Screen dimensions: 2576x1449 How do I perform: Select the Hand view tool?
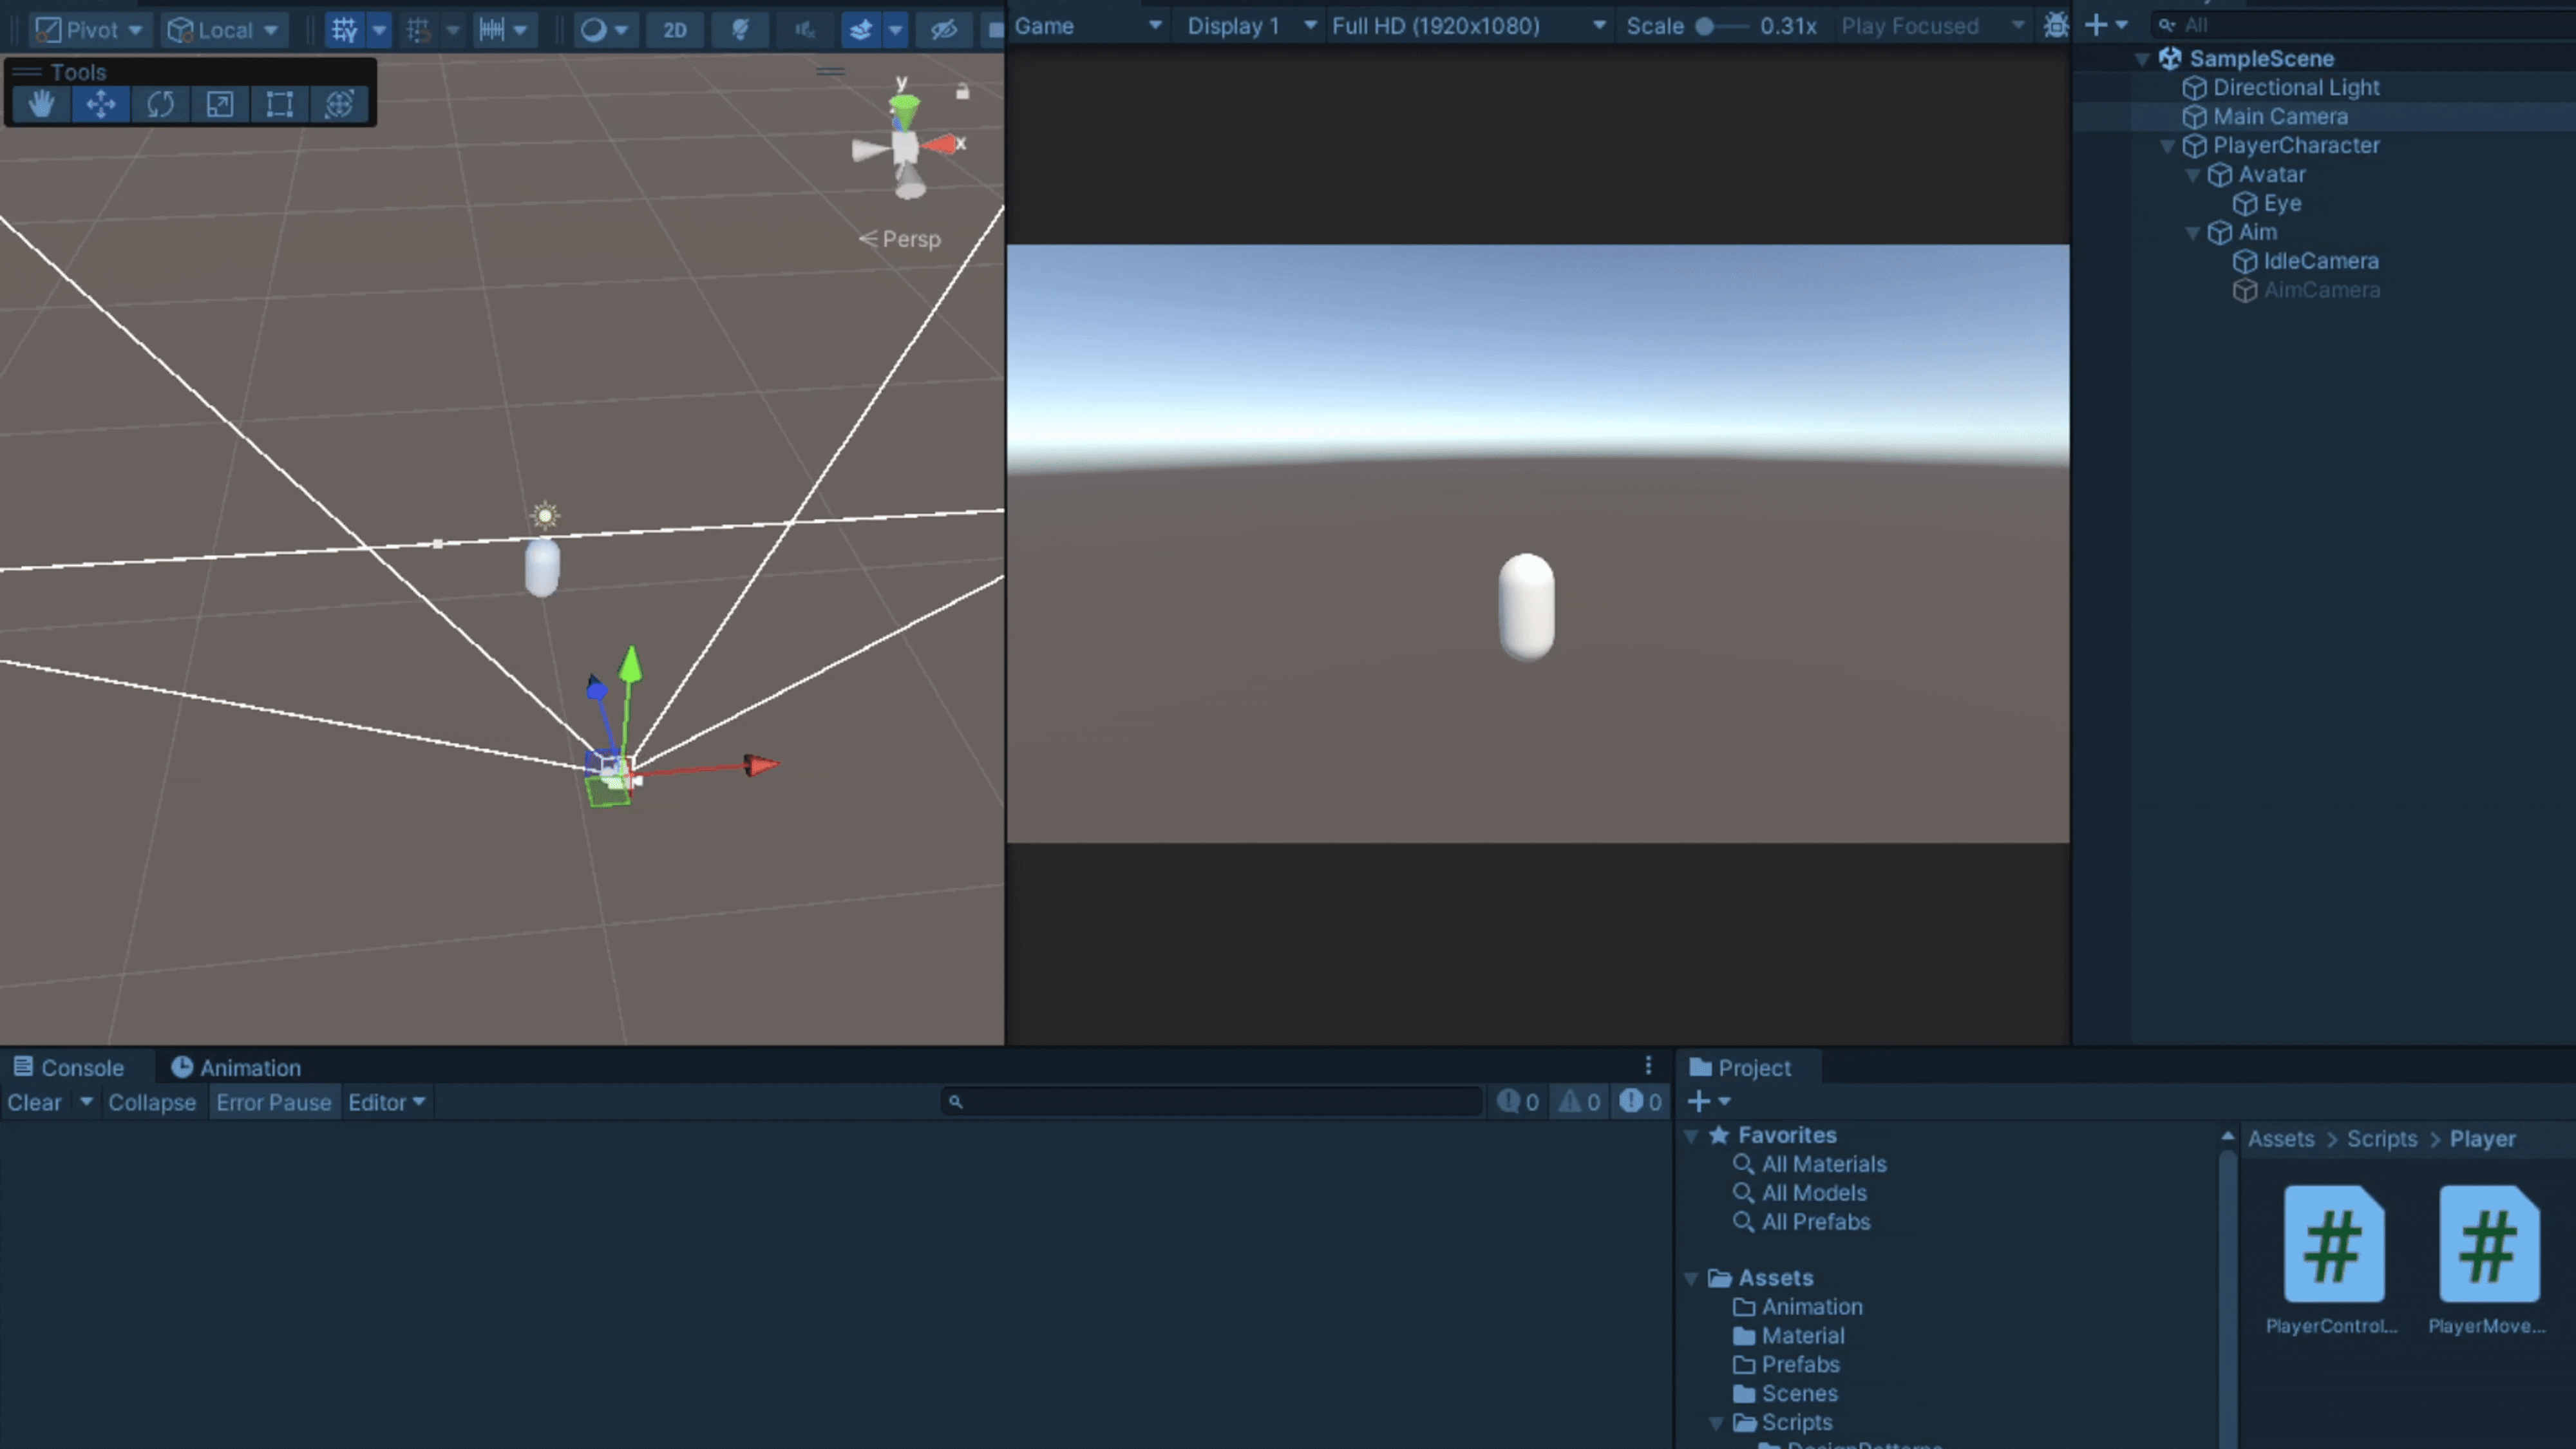[x=41, y=104]
